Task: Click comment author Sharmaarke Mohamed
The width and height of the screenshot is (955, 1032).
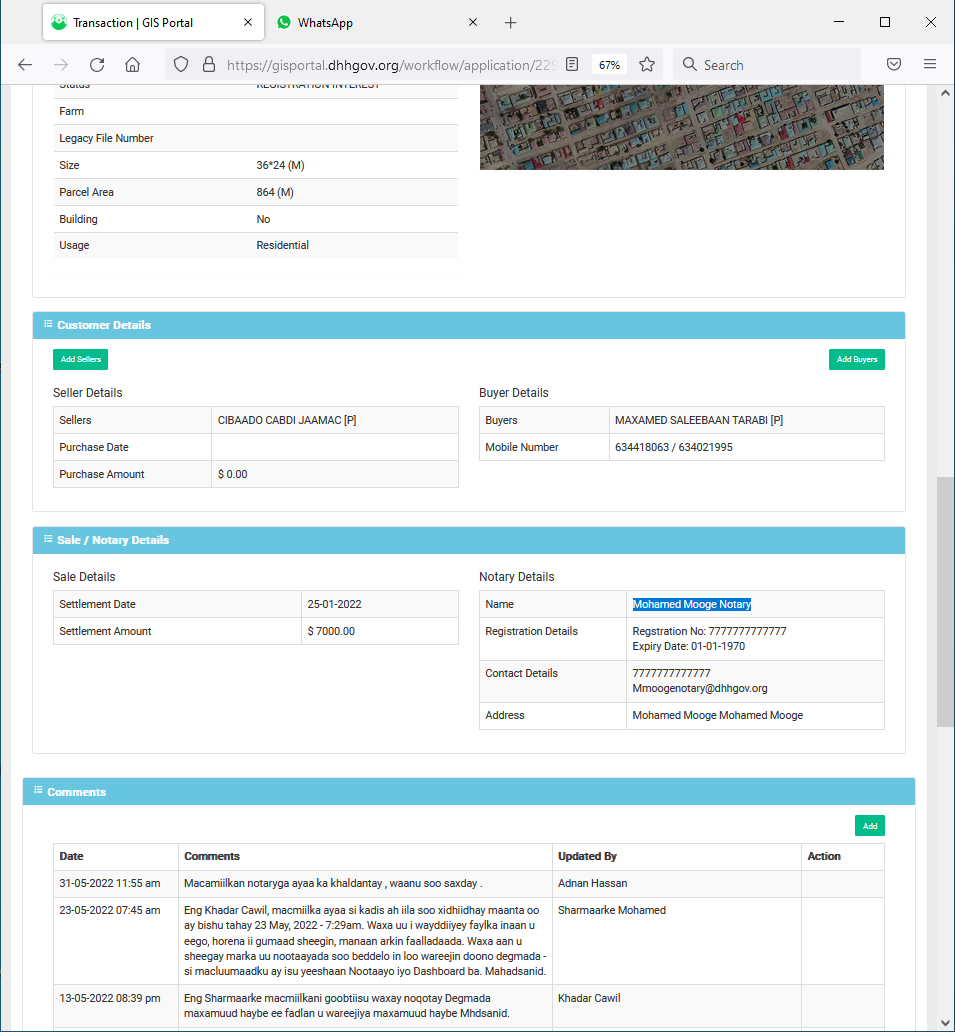Action: [x=611, y=910]
